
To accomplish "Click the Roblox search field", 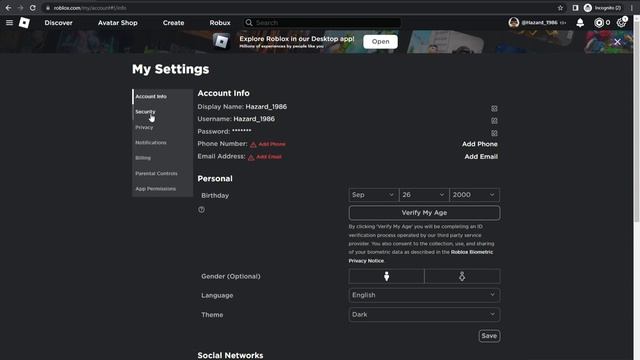I will (x=322, y=22).
